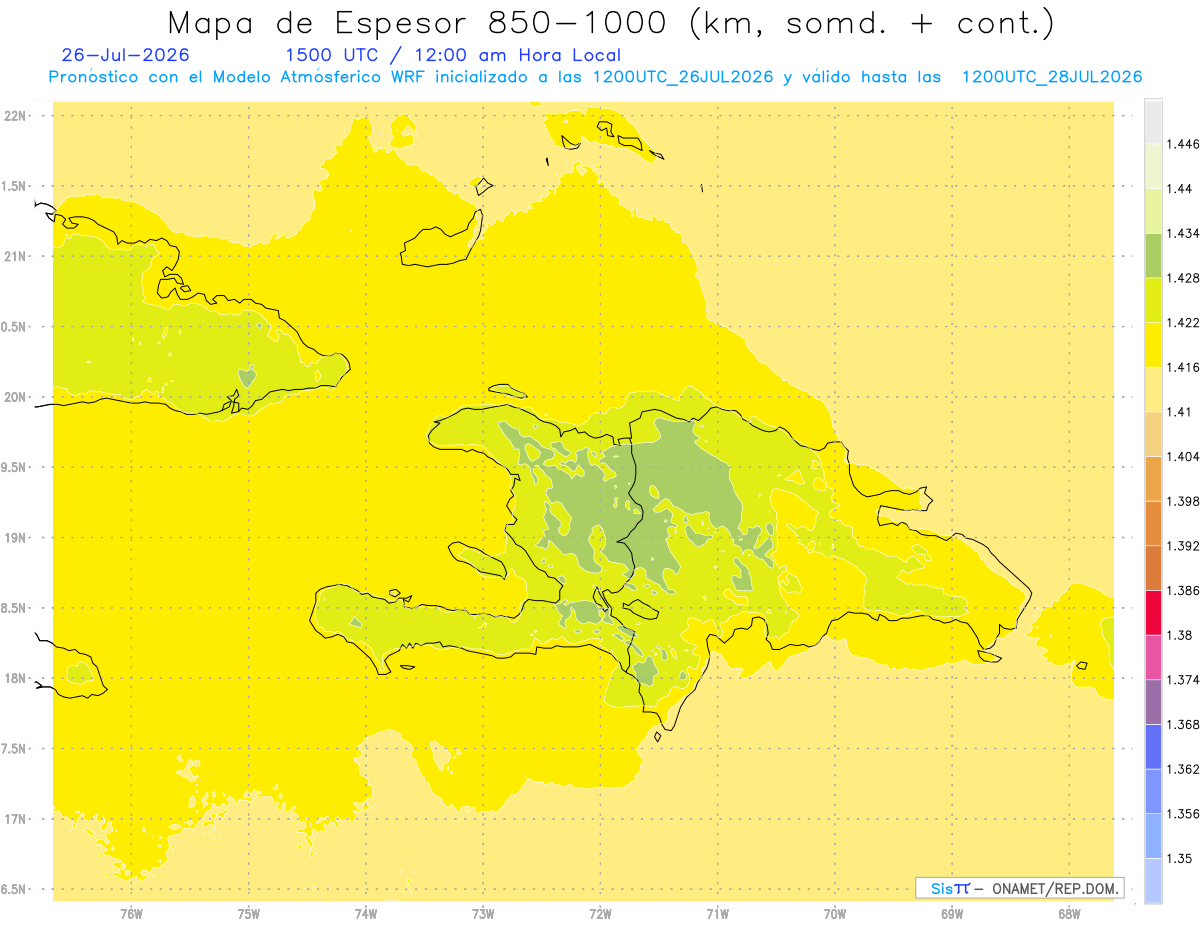Click the "1500 UTC / 12:00 am Hora Local" text

453,55
